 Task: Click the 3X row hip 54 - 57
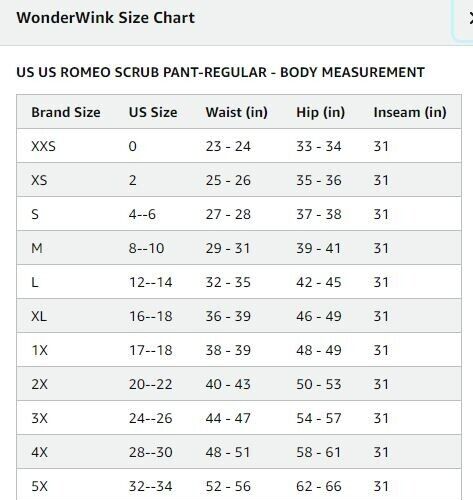(319, 418)
